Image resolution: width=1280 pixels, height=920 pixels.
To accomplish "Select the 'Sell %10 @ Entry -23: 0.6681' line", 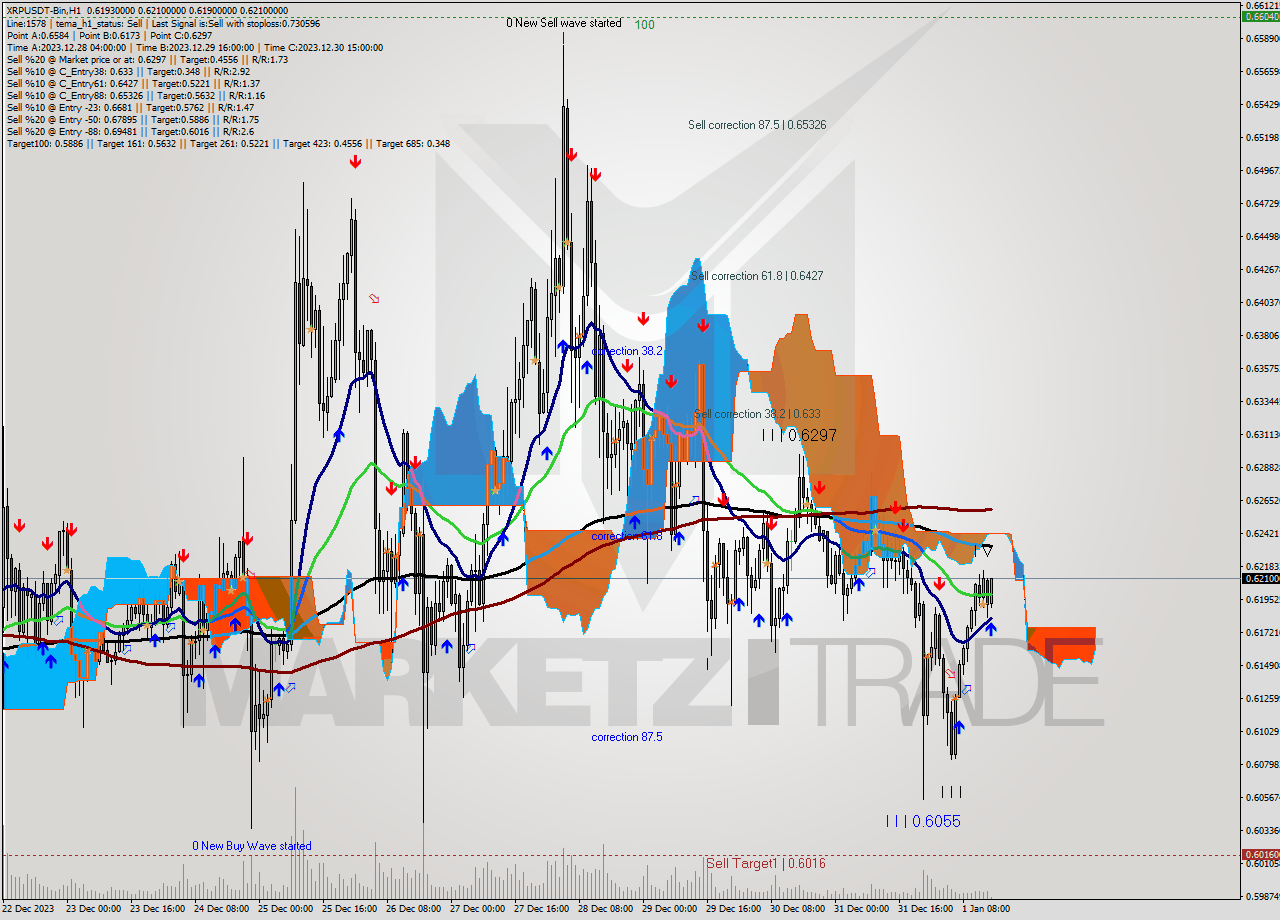I will point(130,107).
